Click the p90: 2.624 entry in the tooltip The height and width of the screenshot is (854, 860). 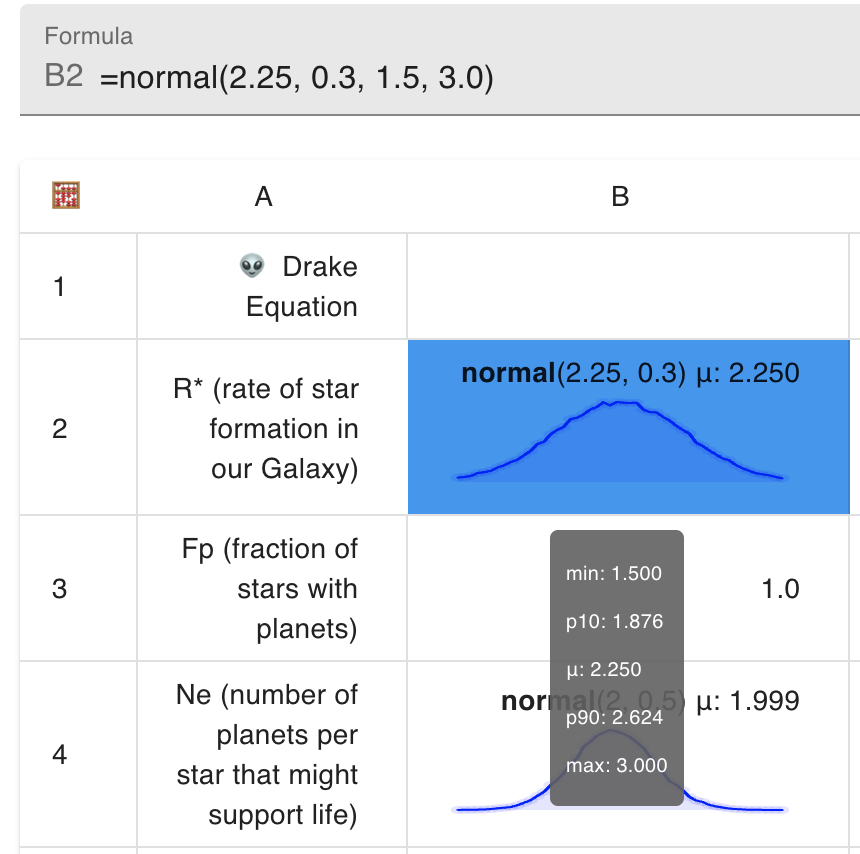point(616,717)
